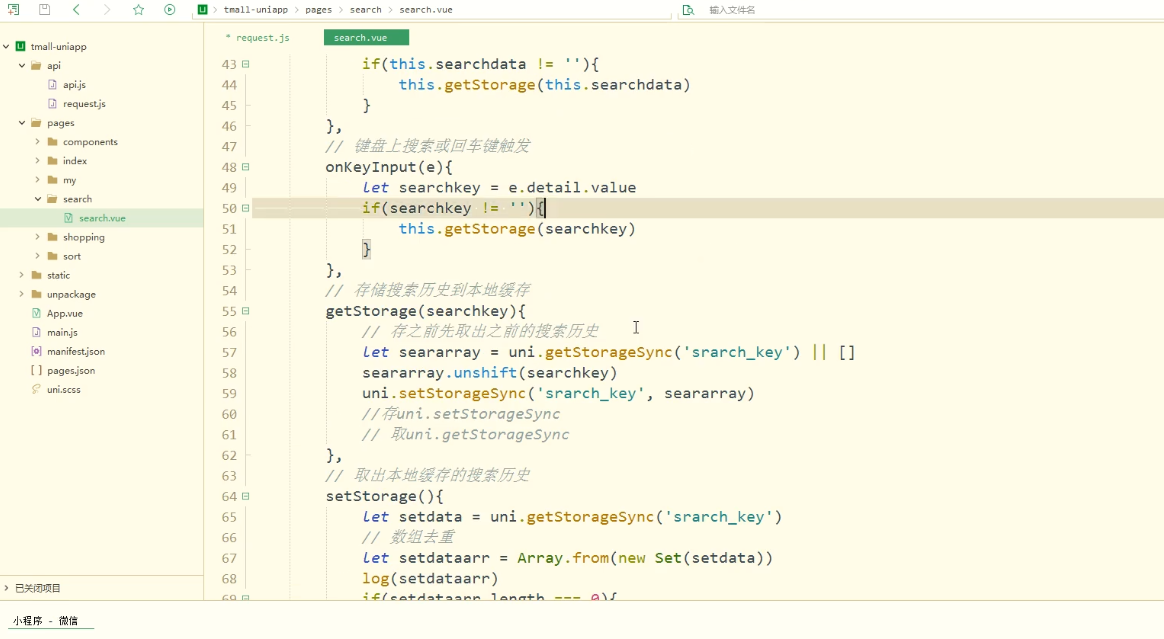1164x639 pixels.
Task: Click the App.vue file icon
Action: pos(36,313)
